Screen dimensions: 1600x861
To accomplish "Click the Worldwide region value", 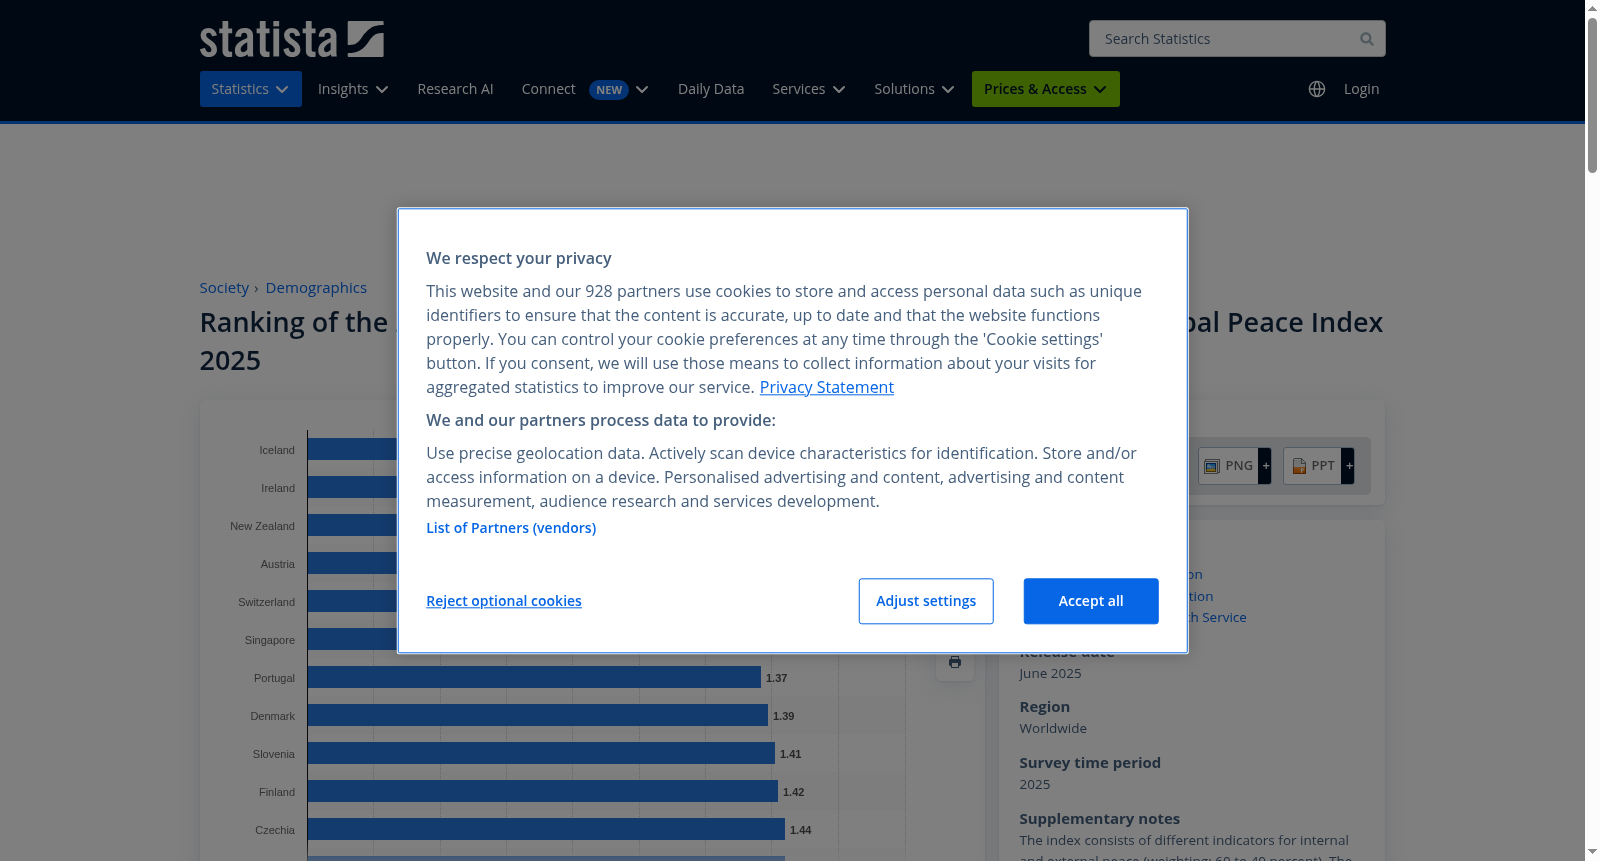I will click(x=1053, y=728).
